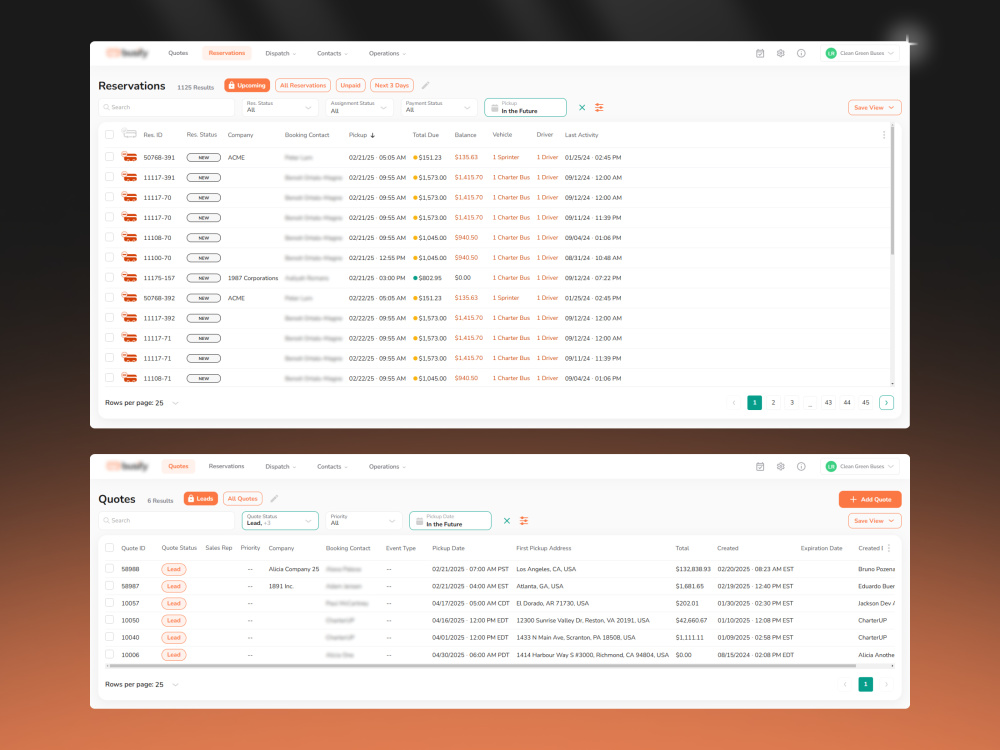Open the Quote Status filter dropdown
The height and width of the screenshot is (750, 1000).
point(279,521)
